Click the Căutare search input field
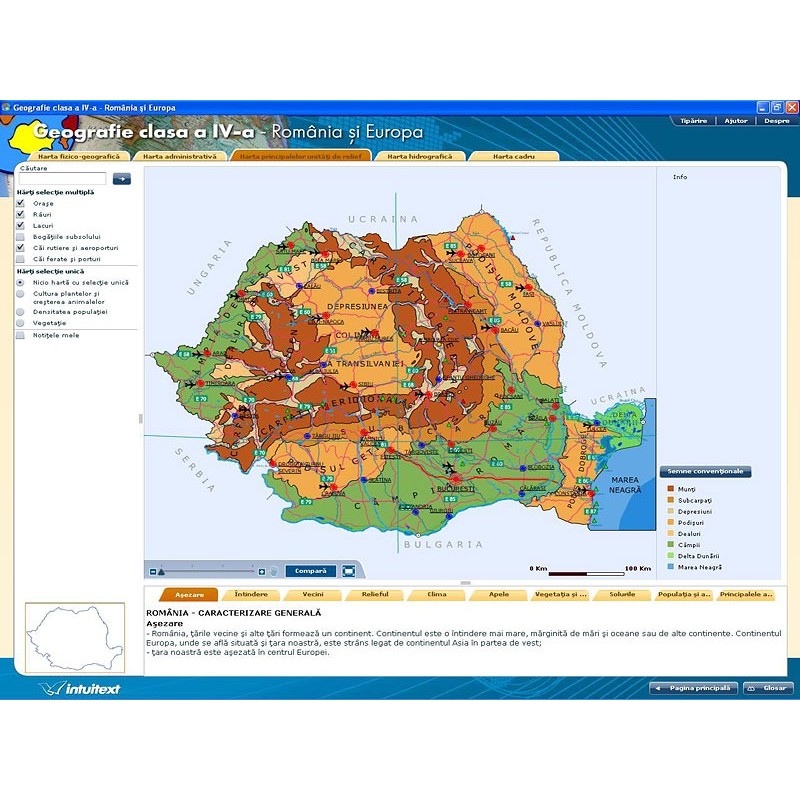The image size is (800, 800). 62,179
